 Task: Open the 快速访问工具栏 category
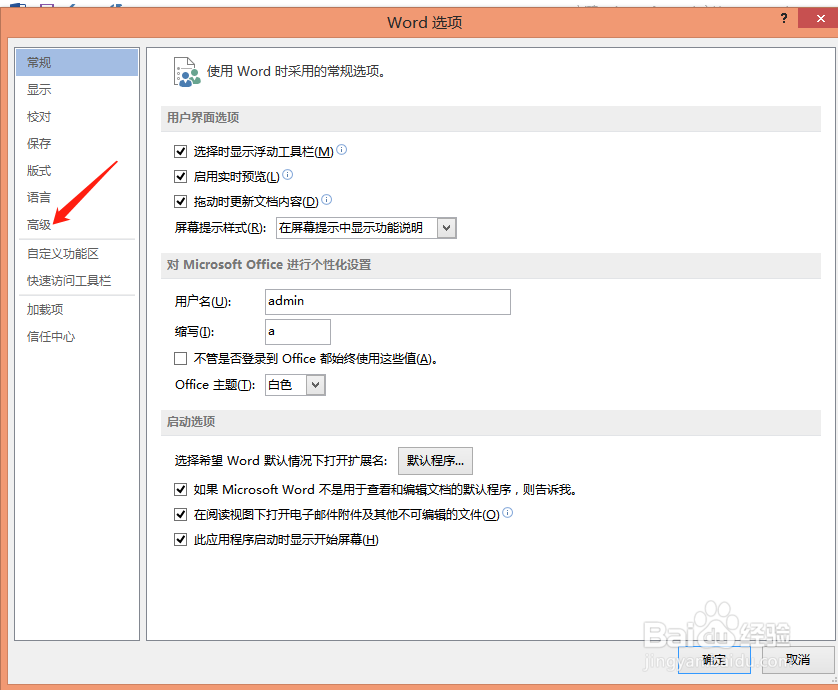[x=77, y=281]
